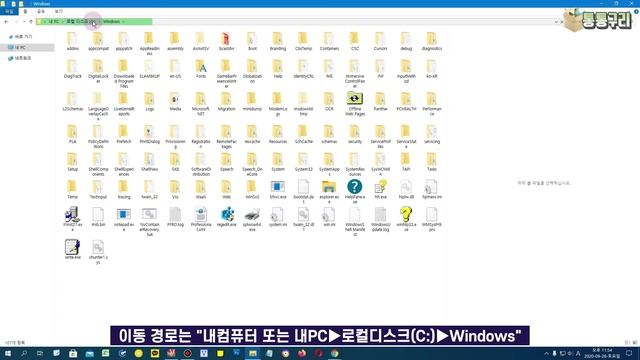Select the PFRO.log file
This screenshot has height=360, width=640.
(x=175, y=217)
